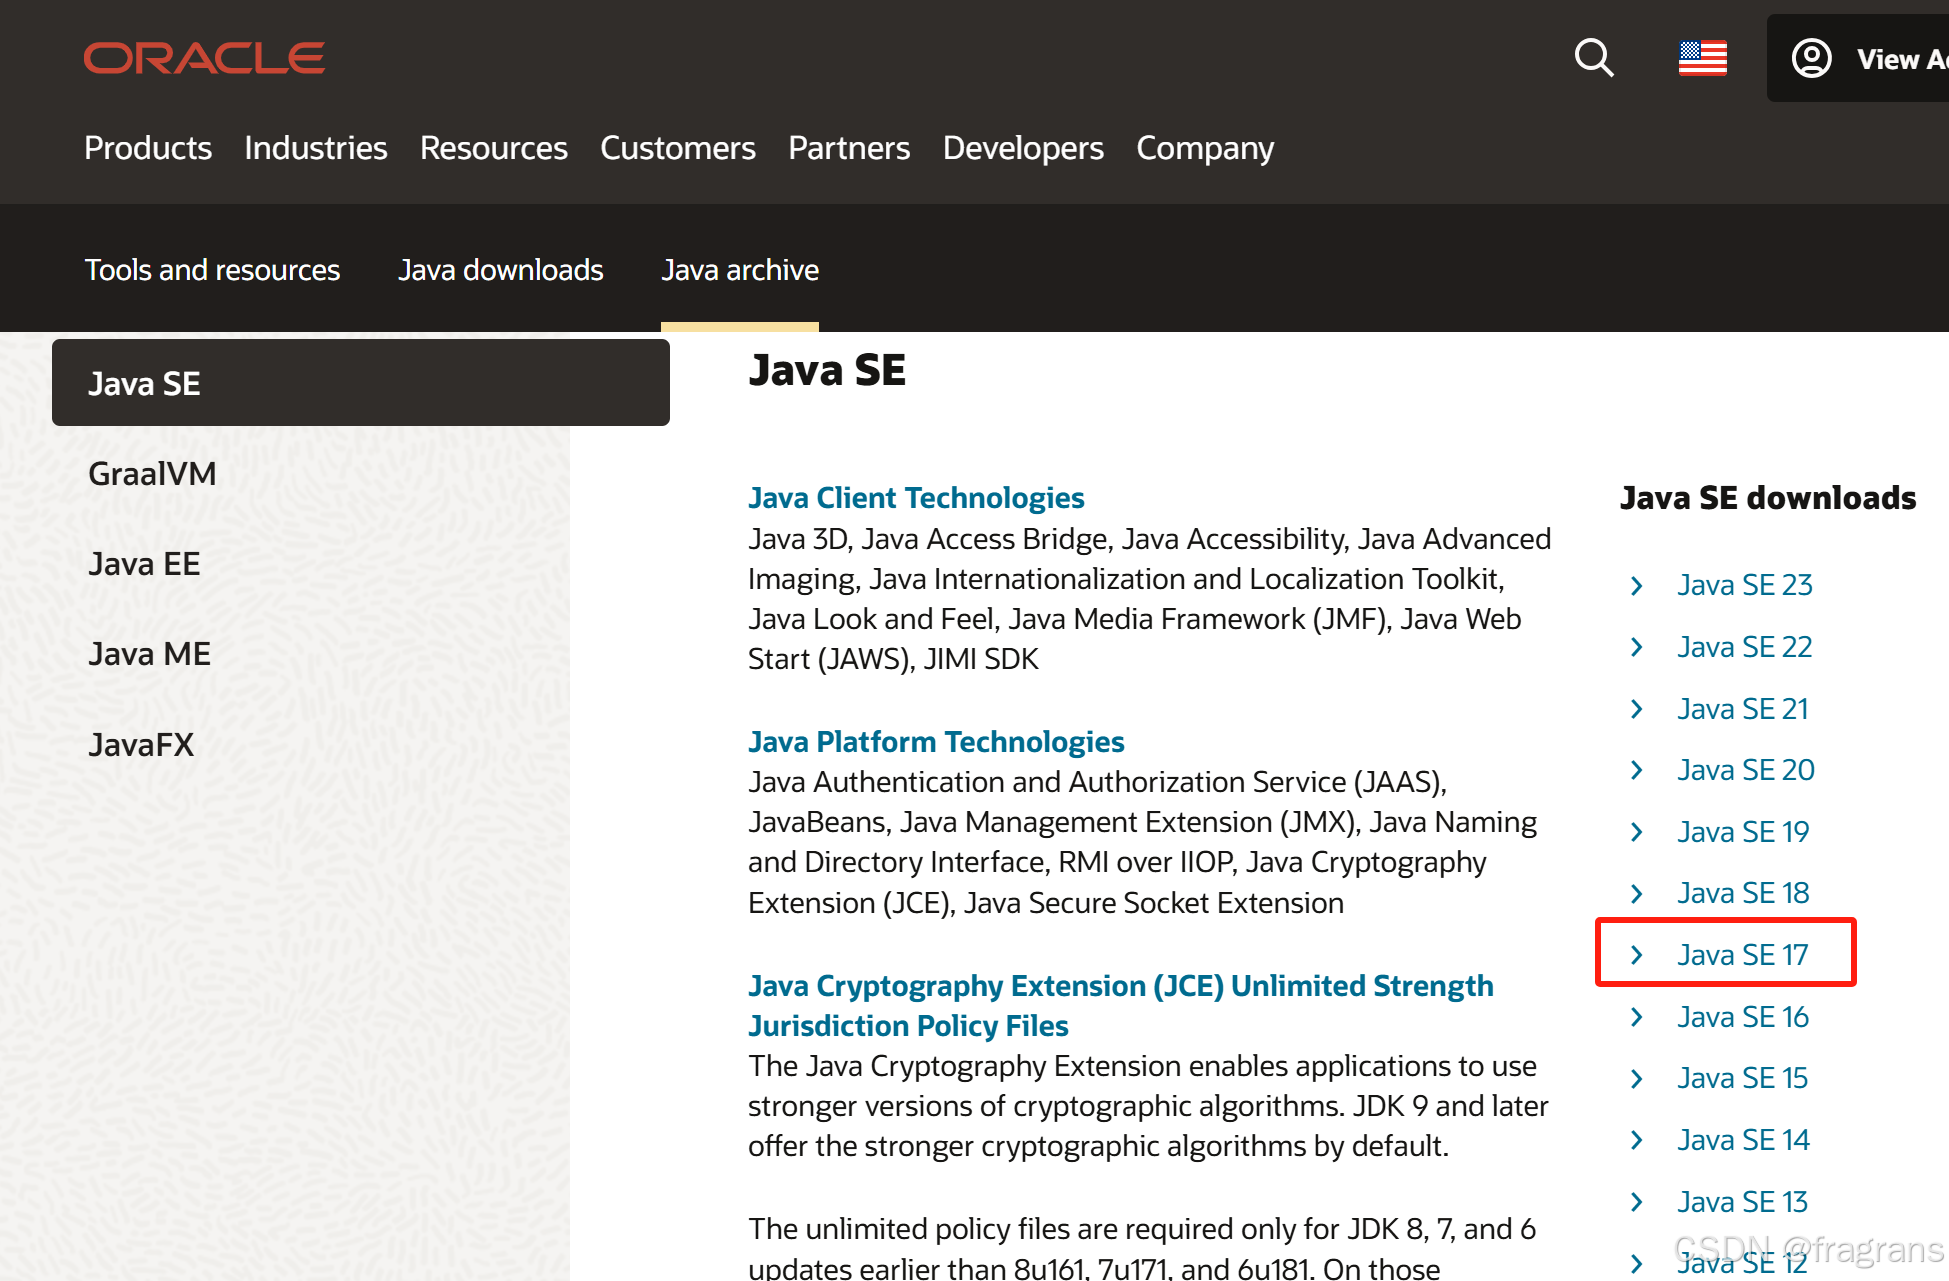
Task: Open the Java Client Technologies link
Action: tap(915, 498)
